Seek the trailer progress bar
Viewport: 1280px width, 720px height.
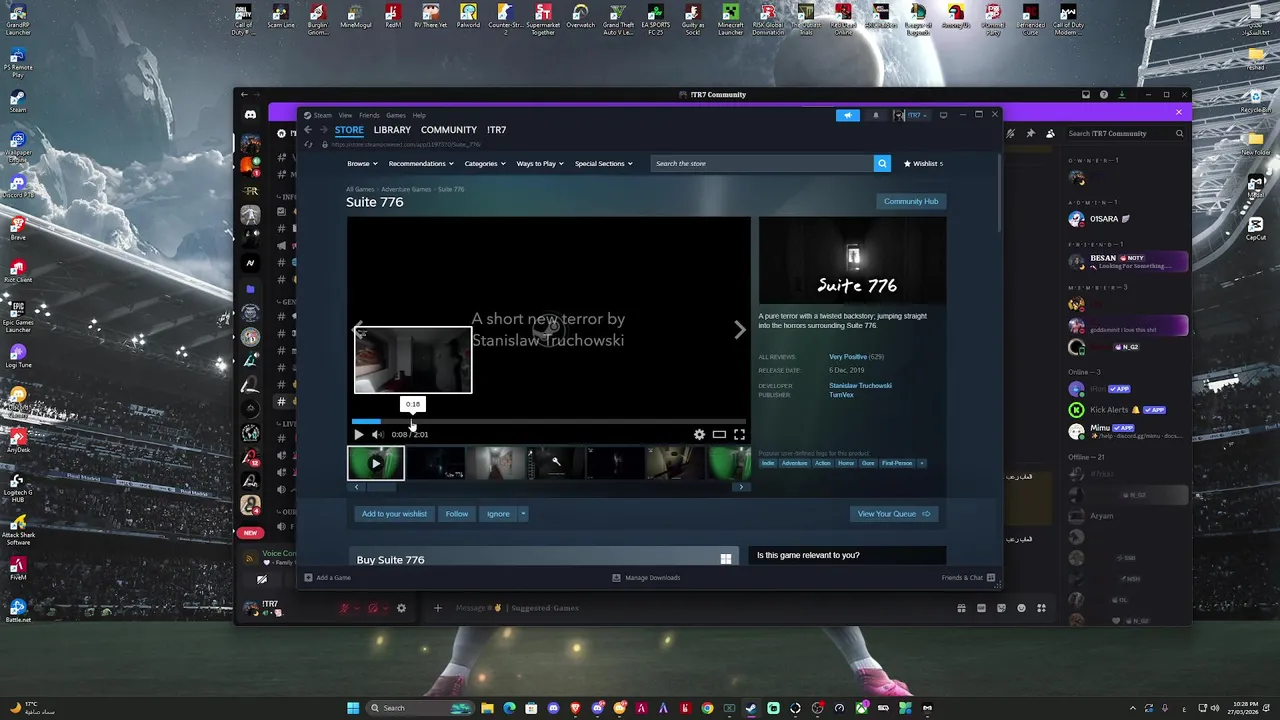[548, 421]
